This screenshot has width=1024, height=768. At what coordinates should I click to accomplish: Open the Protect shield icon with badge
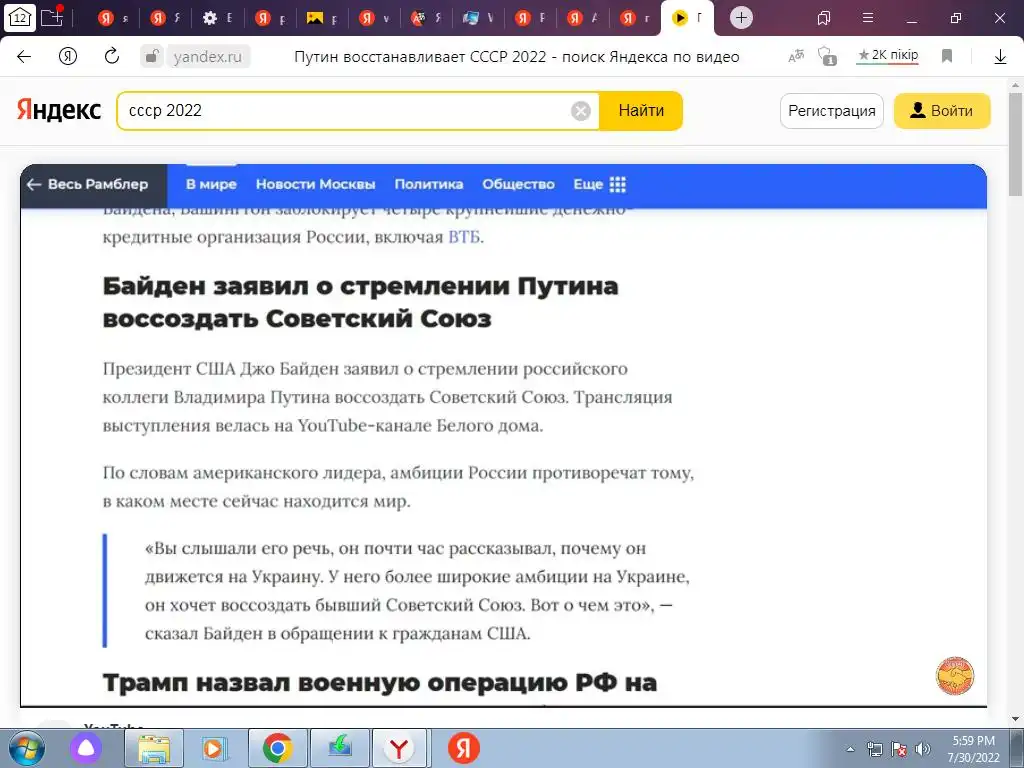point(827,56)
